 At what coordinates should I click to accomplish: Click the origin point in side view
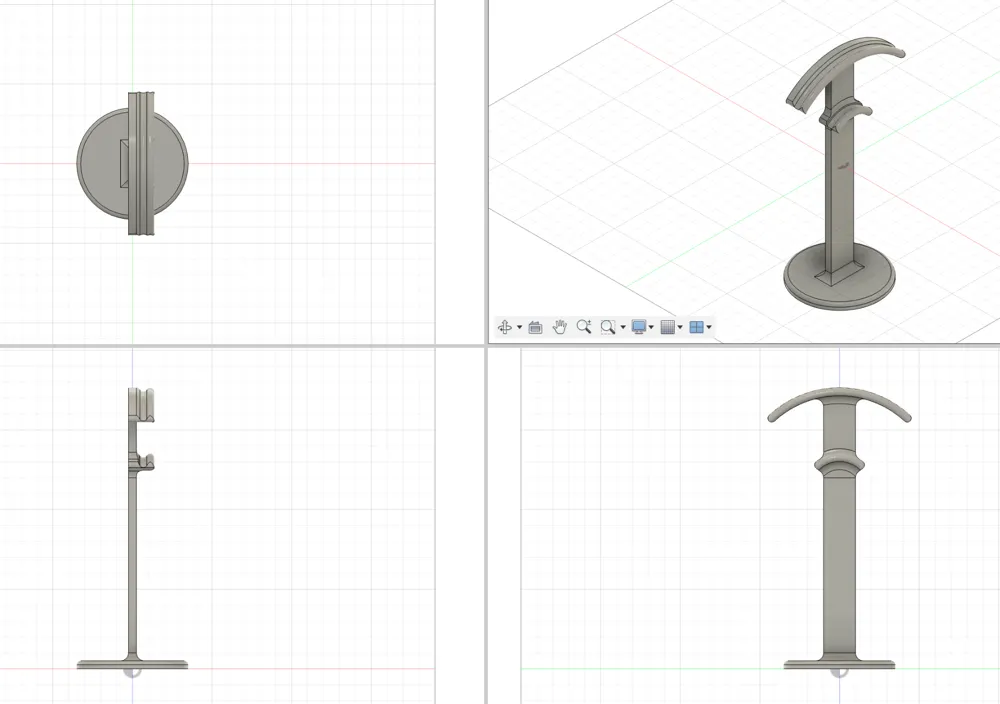click(133, 670)
